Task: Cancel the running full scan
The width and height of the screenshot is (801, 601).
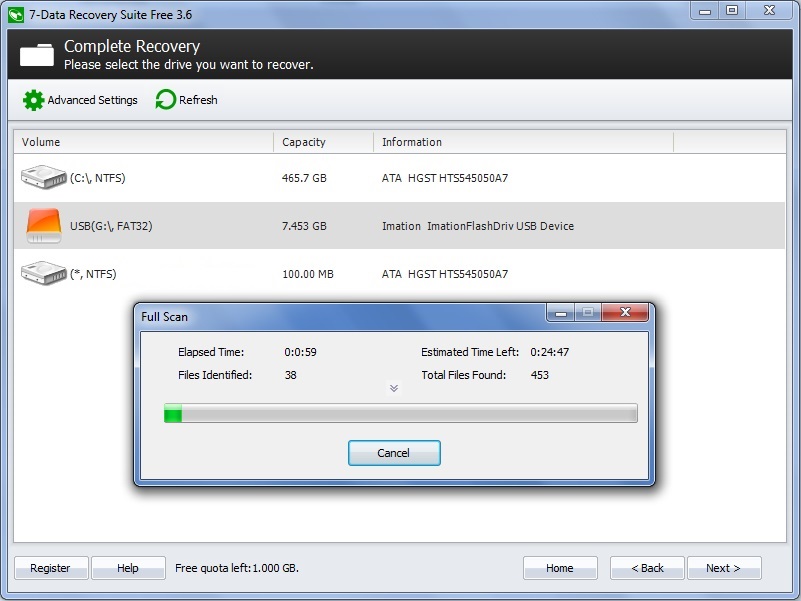Action: point(393,452)
